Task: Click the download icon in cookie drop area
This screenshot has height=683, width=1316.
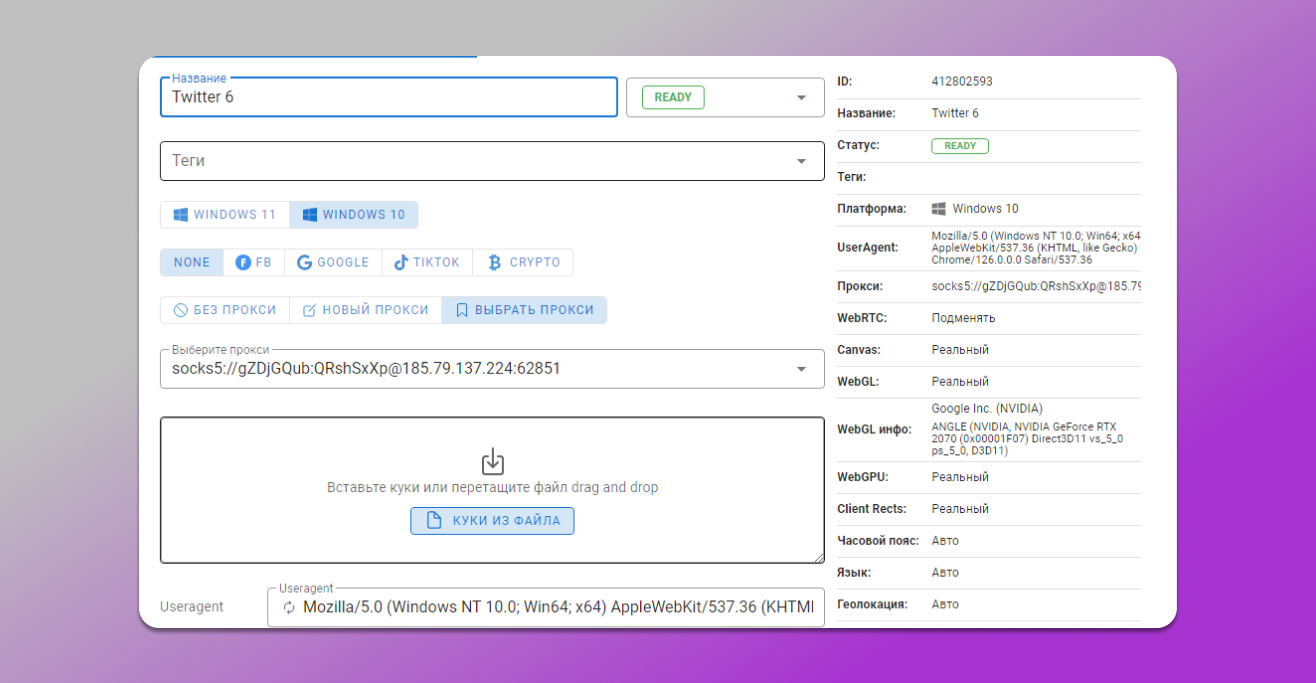Action: (492, 461)
